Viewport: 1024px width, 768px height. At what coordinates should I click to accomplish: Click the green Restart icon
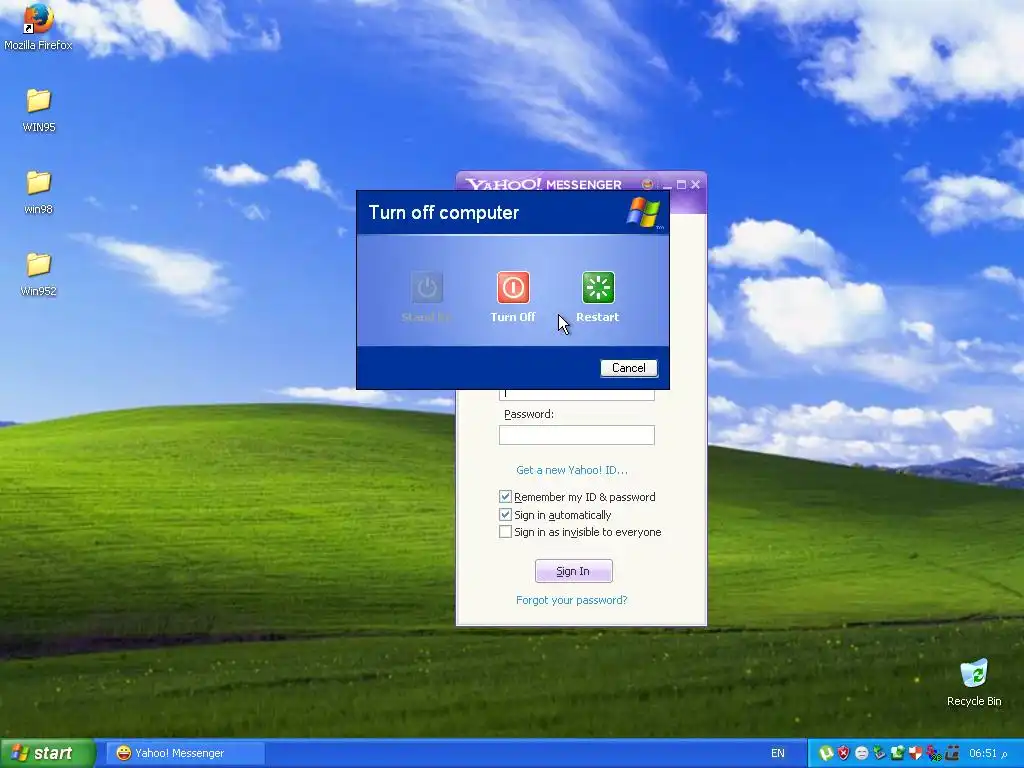pos(598,287)
